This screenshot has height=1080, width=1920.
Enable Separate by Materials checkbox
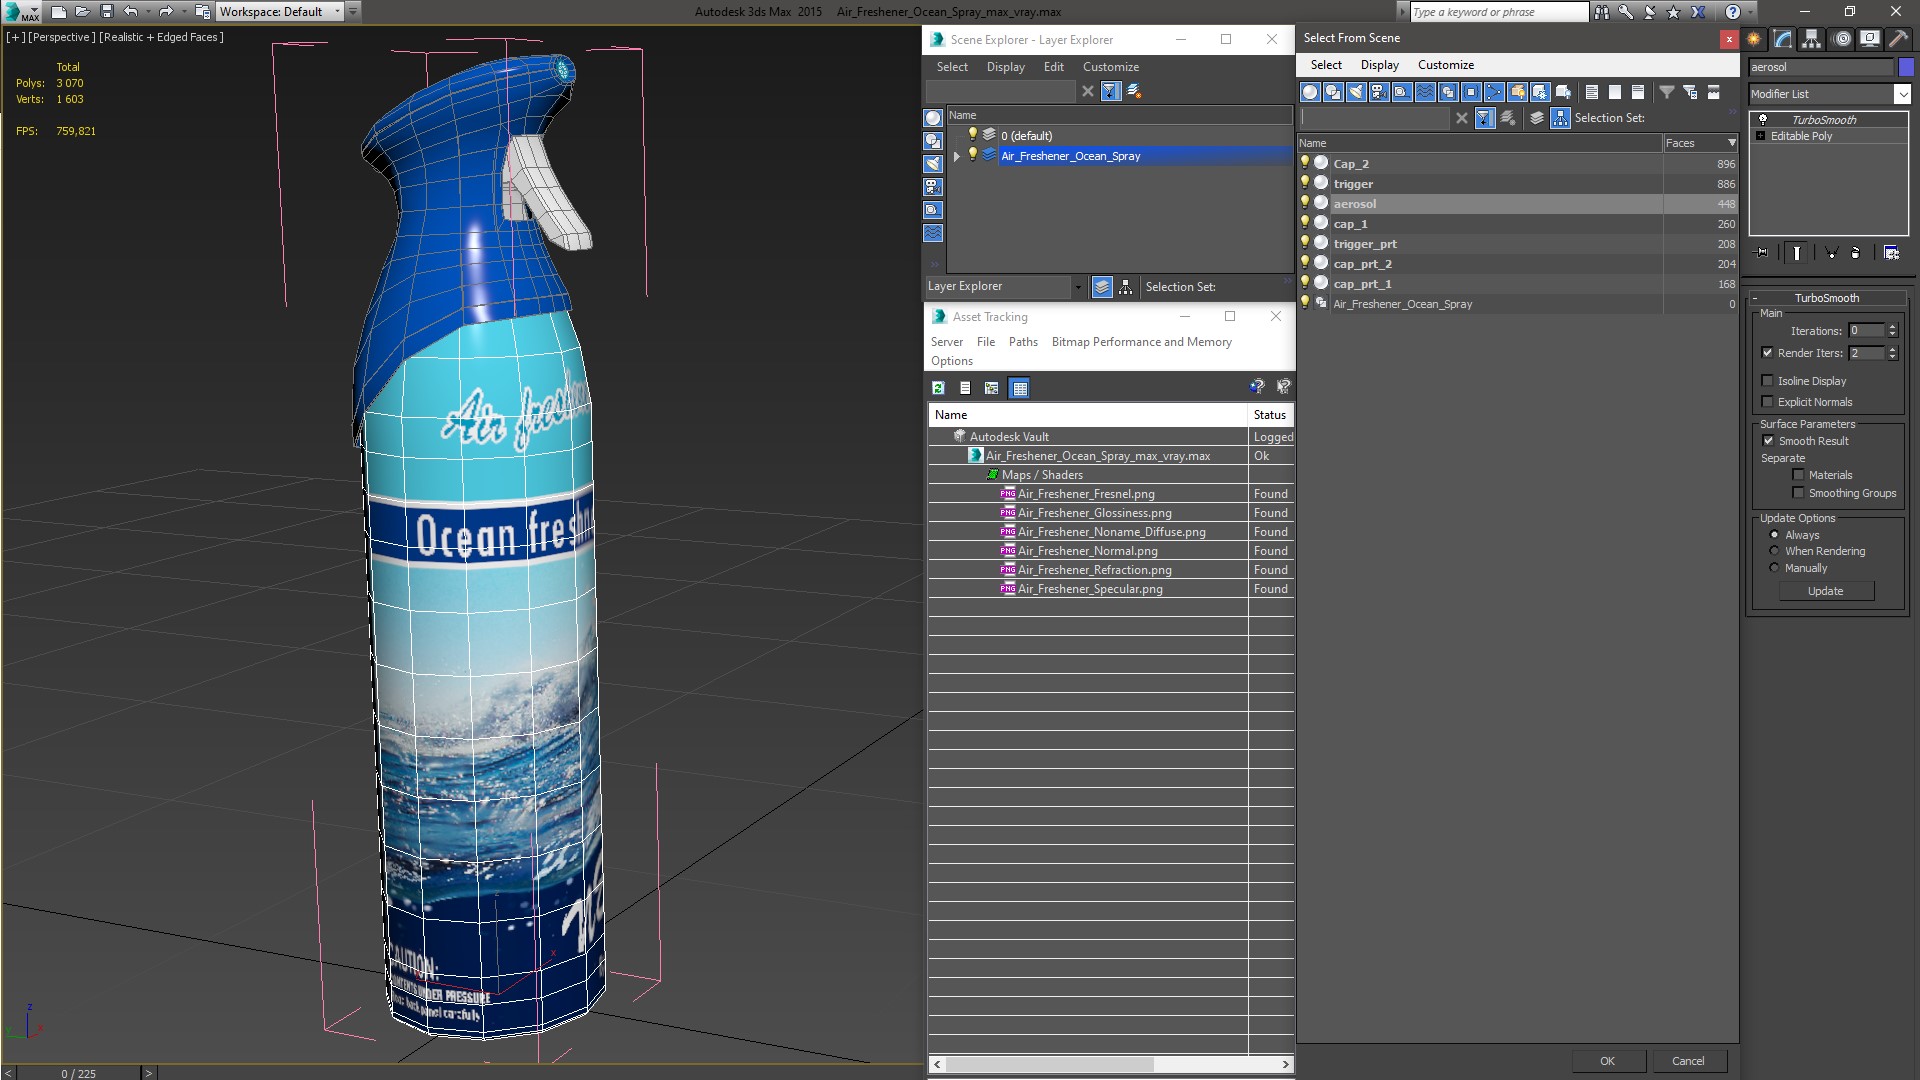point(1798,475)
